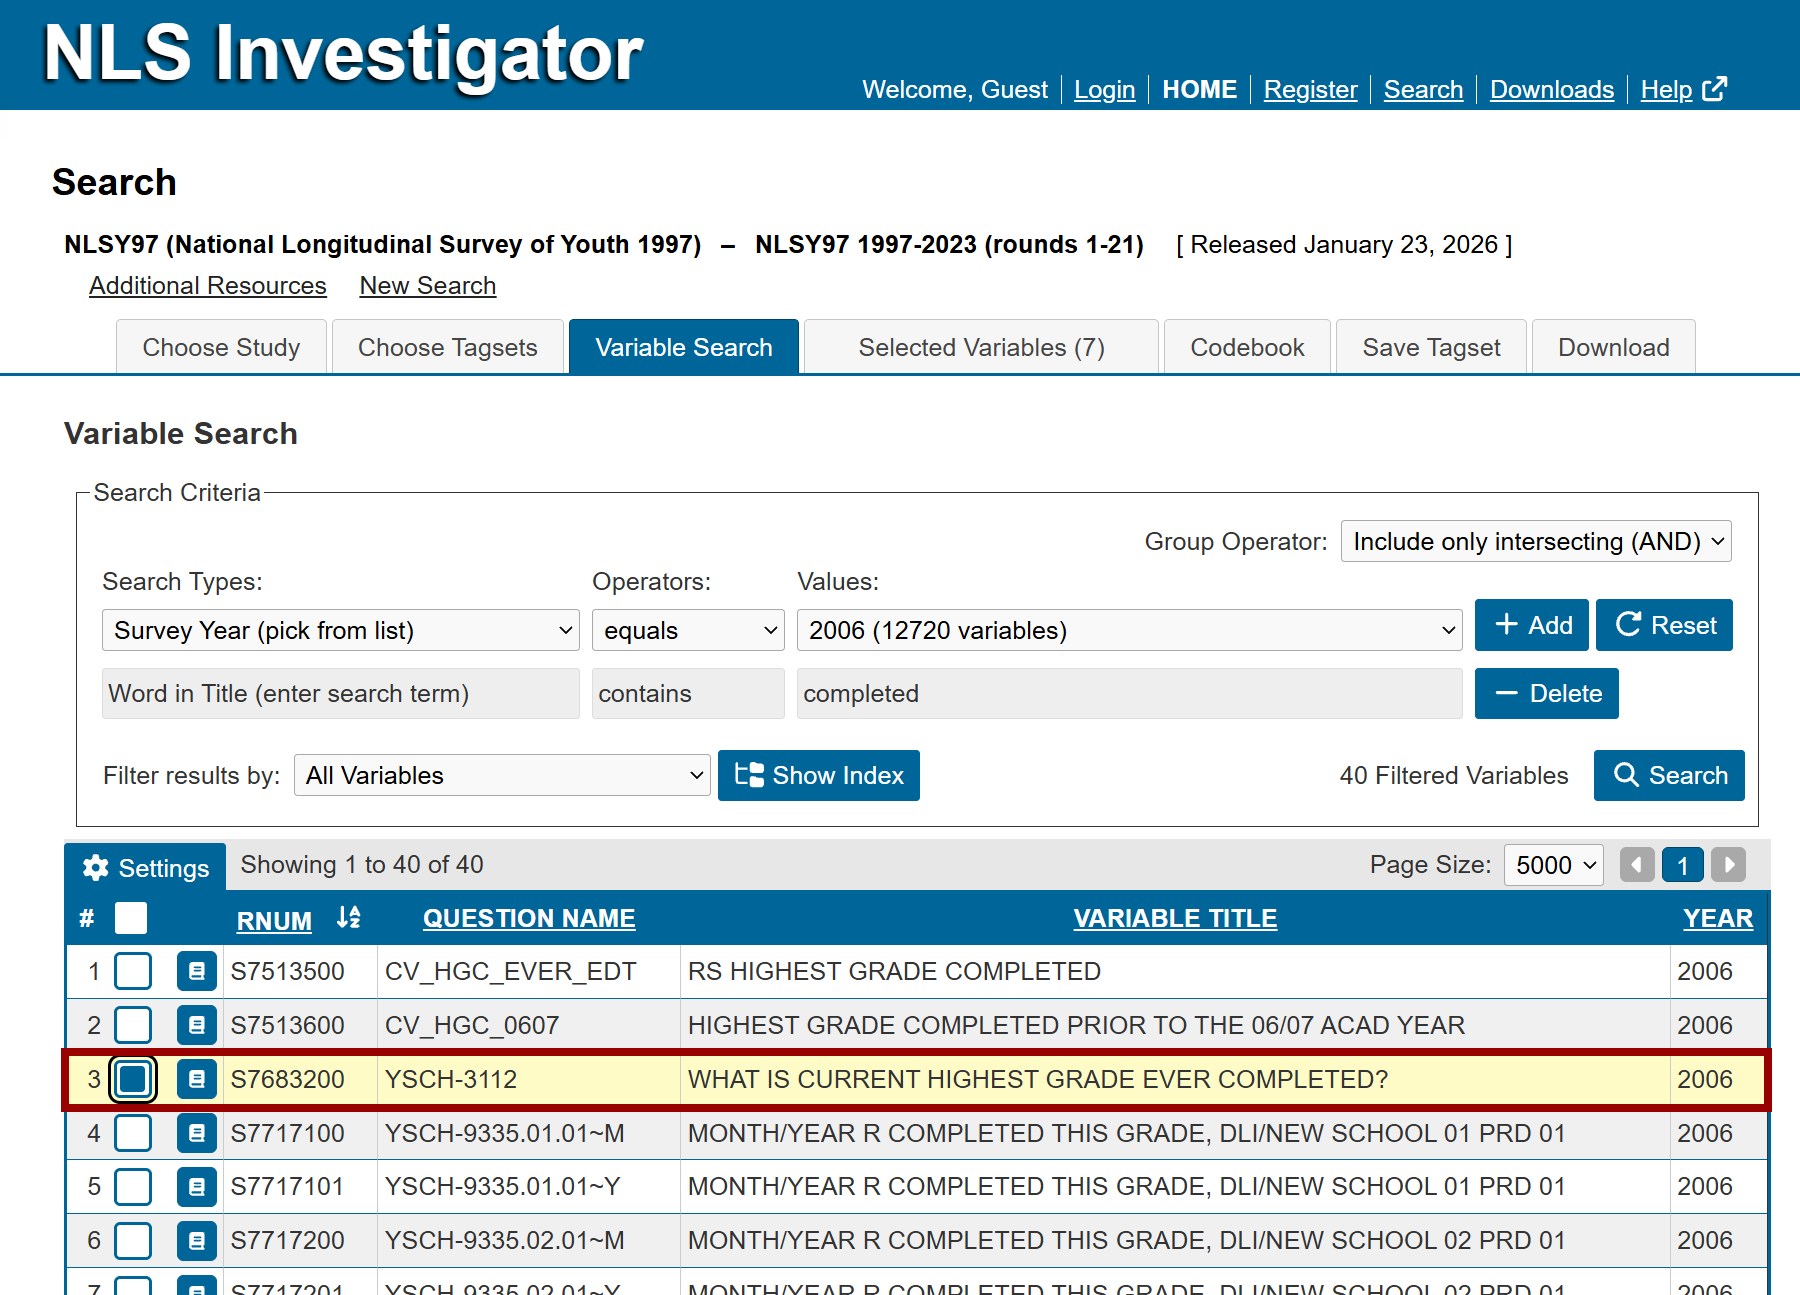Image resolution: width=1800 pixels, height=1295 pixels.
Task: Click the 'completed' value field
Action: point(1129,693)
